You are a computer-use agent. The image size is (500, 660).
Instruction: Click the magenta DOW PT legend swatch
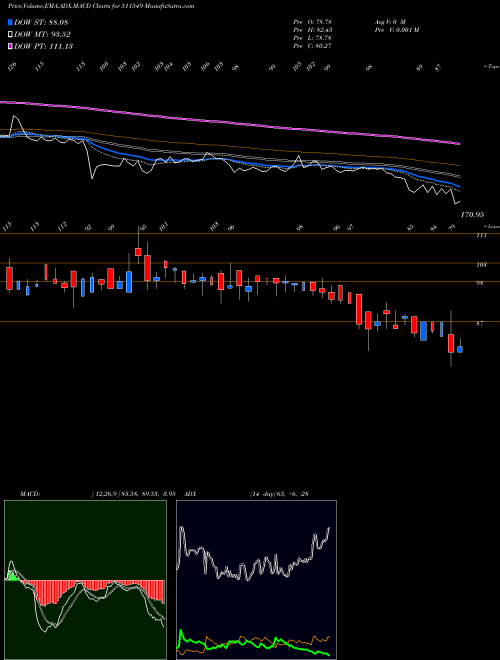click(10, 46)
